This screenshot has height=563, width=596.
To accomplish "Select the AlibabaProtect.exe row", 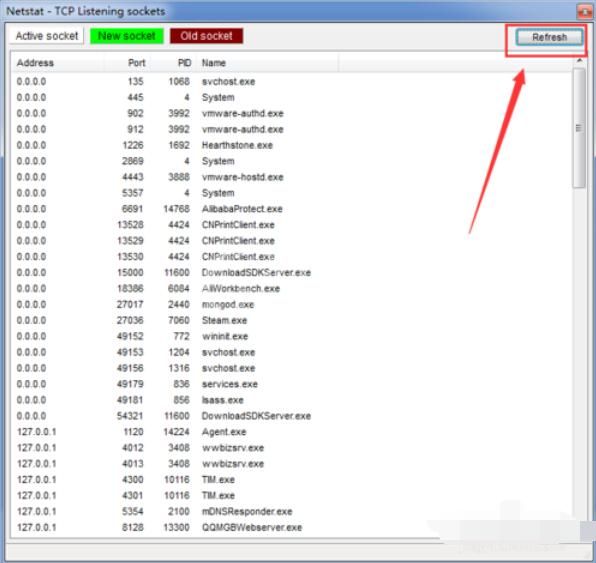I will [x=292, y=209].
